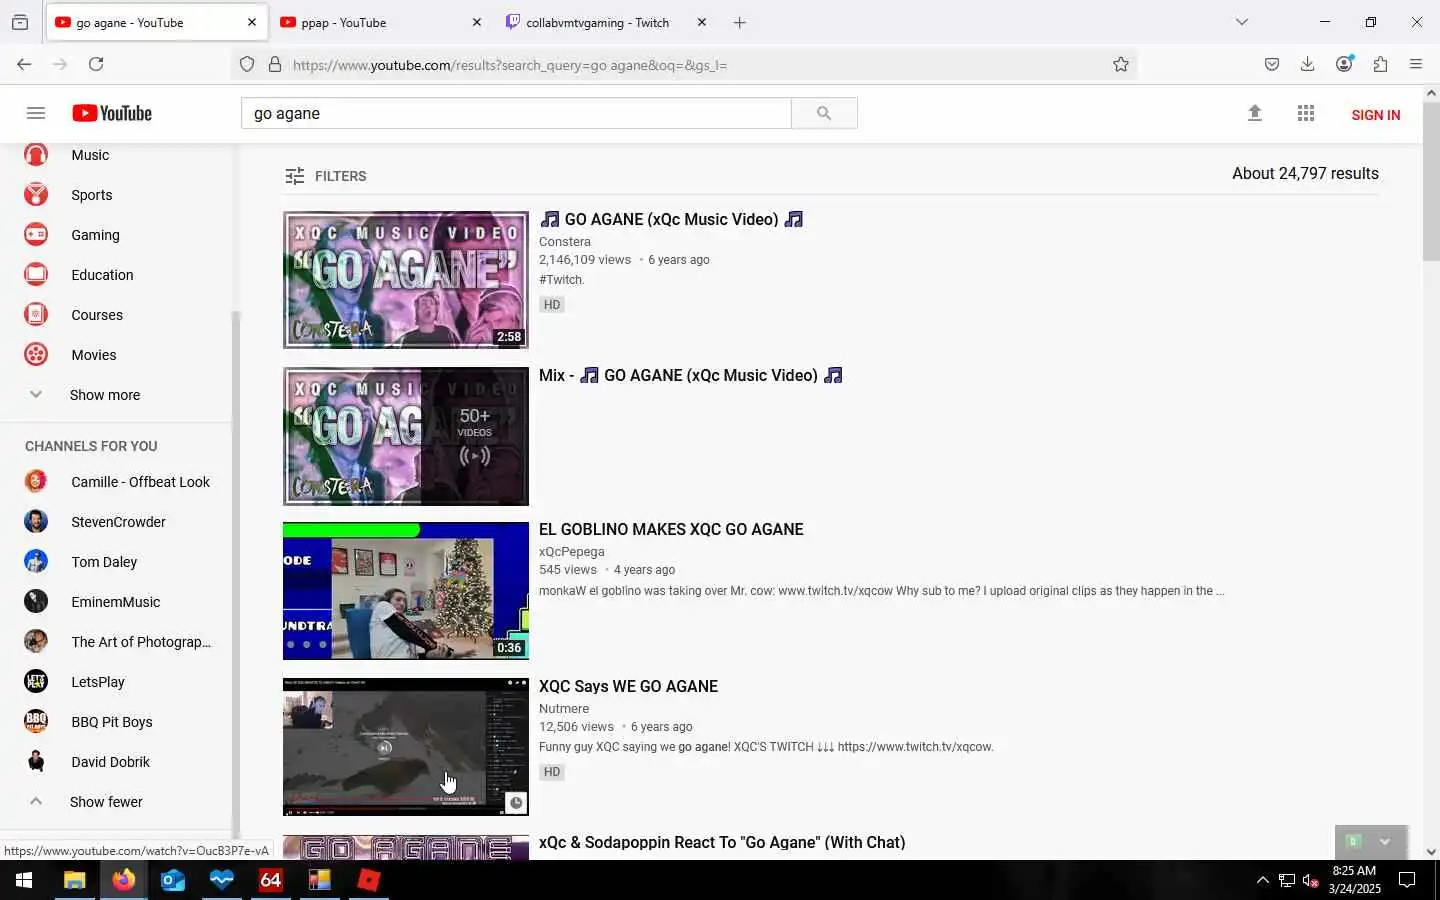Bookmark this page with the star
Image resolution: width=1440 pixels, height=900 pixels.
pos(1121,64)
